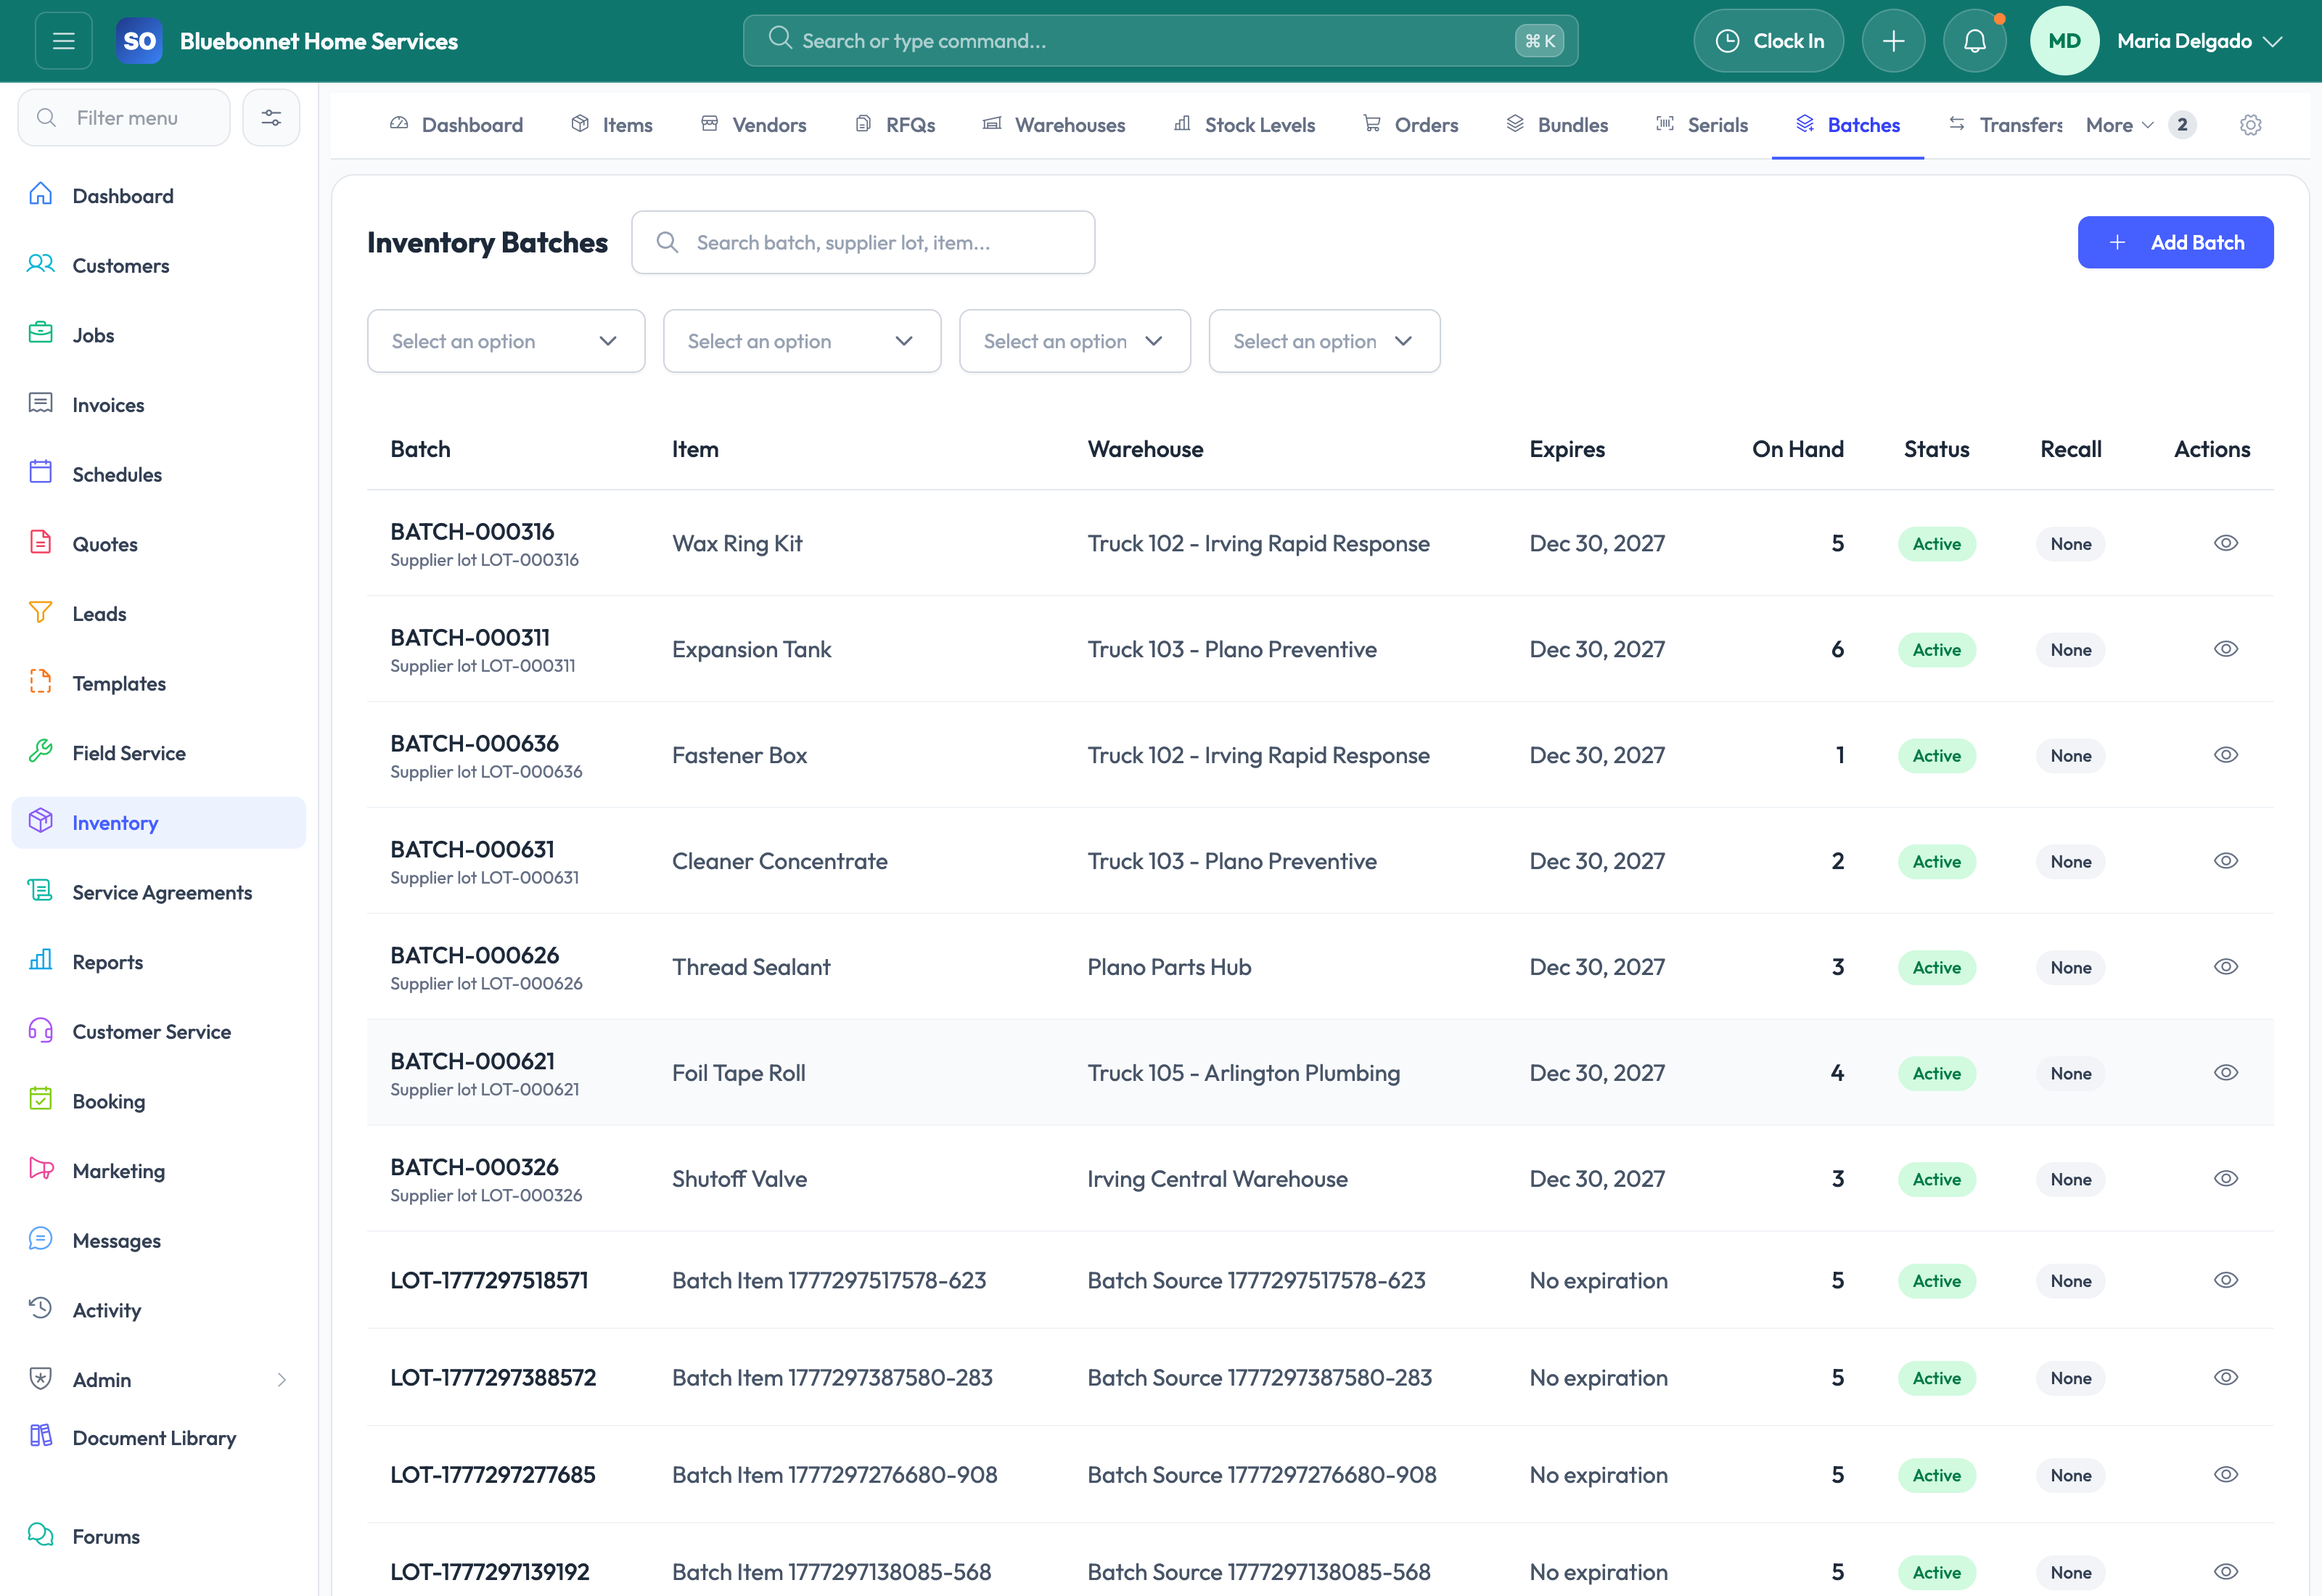This screenshot has height=1596, width=2322.
Task: Open Forums in sidebar
Action: point(159,1537)
